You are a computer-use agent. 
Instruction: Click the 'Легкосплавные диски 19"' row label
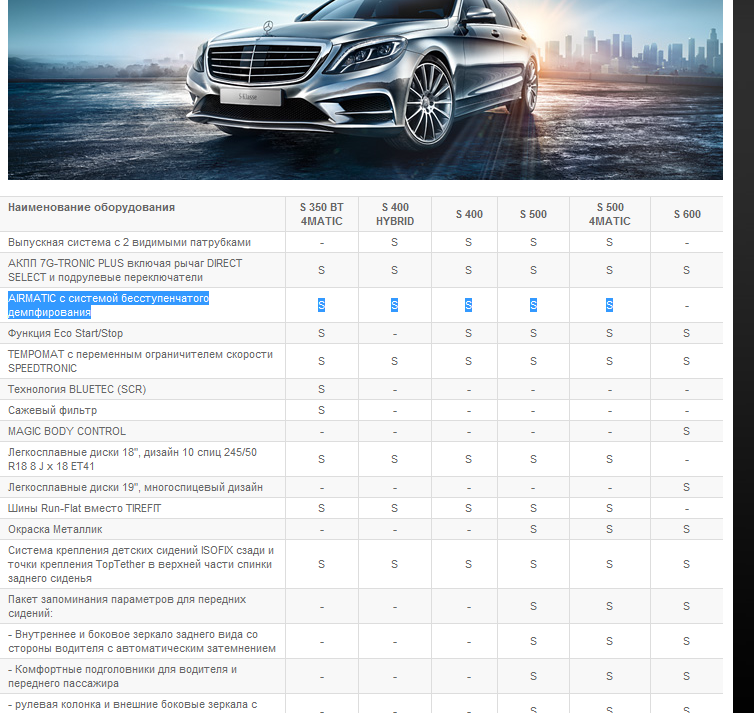[135, 487]
